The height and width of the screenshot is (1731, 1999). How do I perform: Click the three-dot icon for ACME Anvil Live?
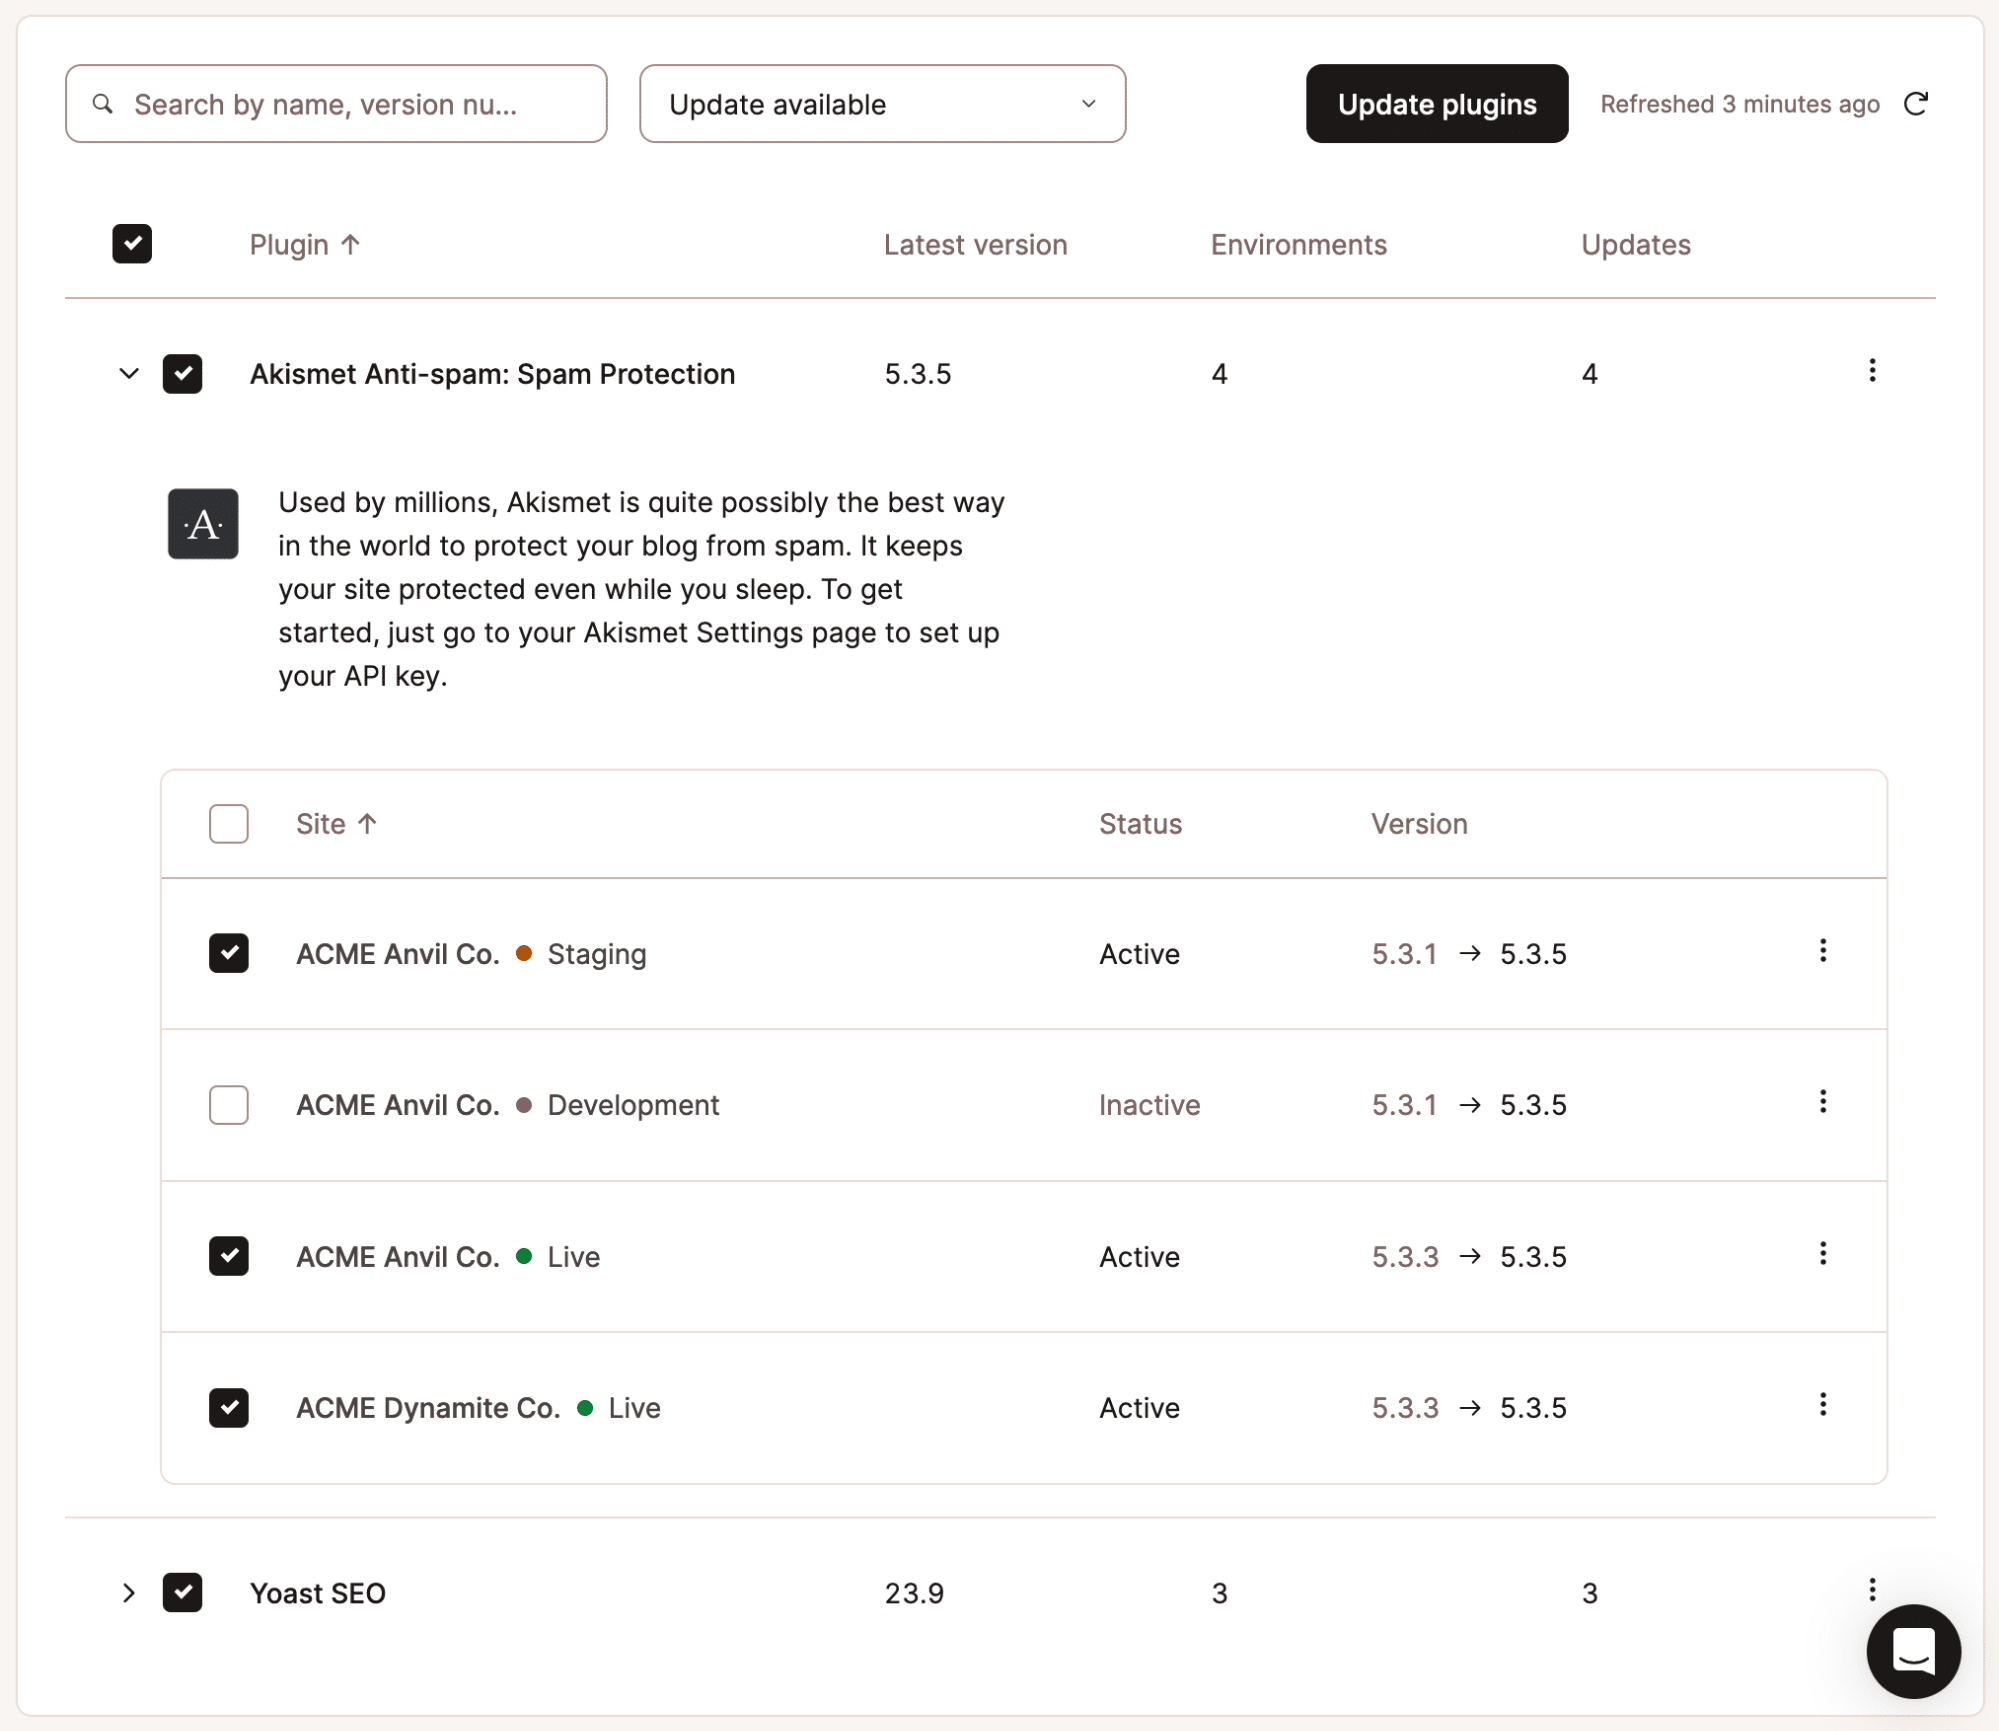1824,1254
